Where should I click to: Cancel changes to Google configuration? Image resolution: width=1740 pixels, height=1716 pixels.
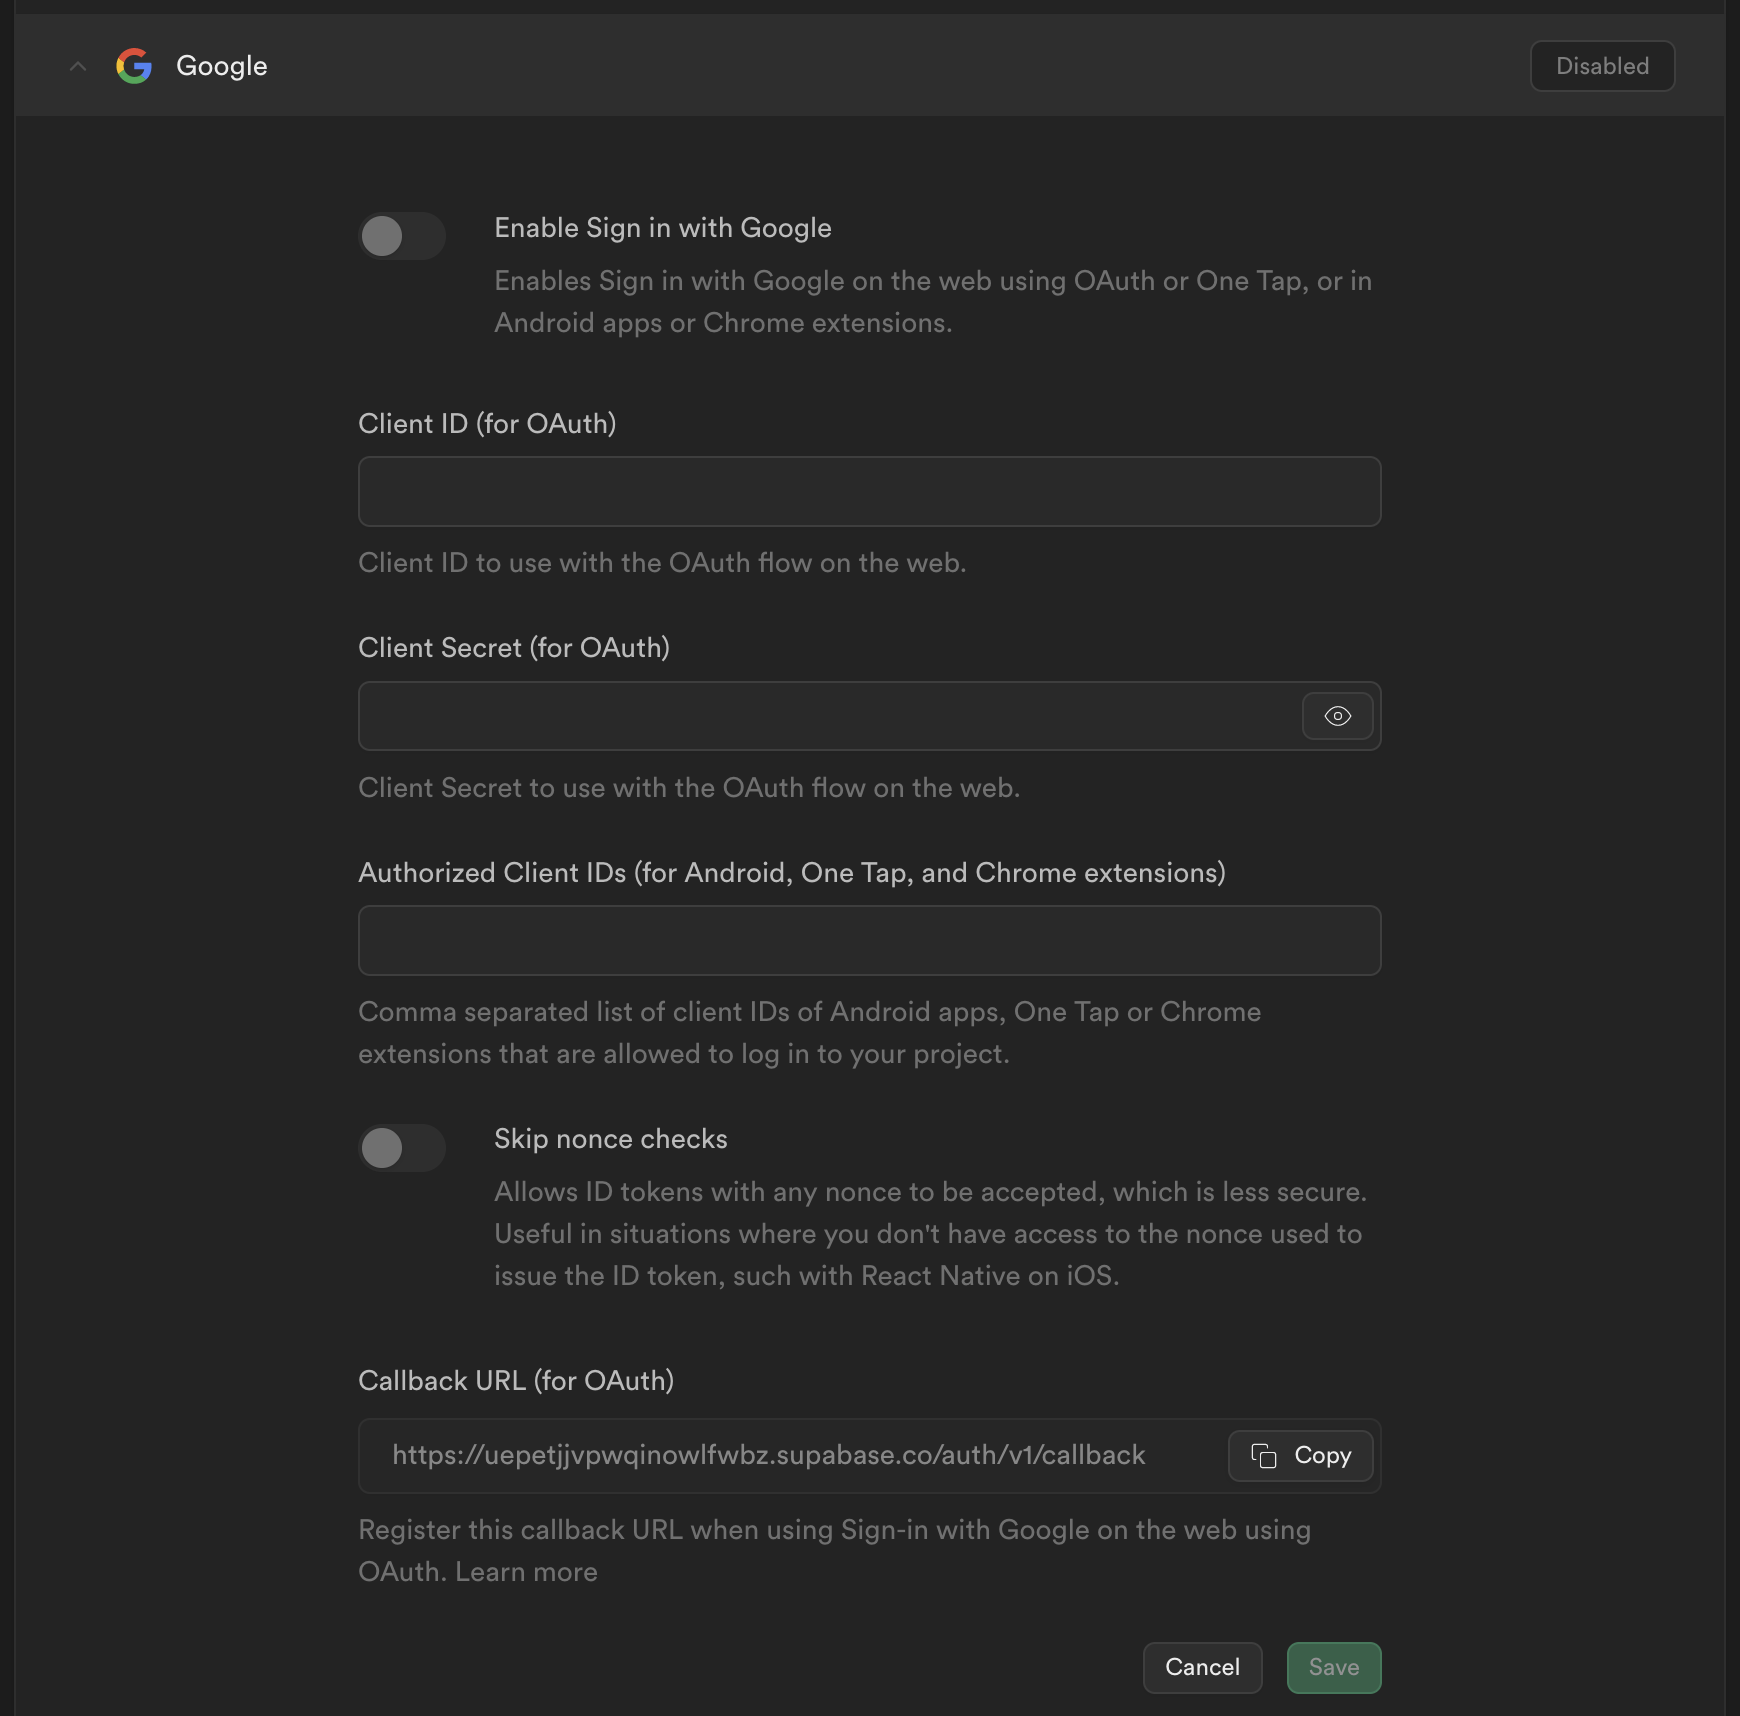[x=1202, y=1667]
